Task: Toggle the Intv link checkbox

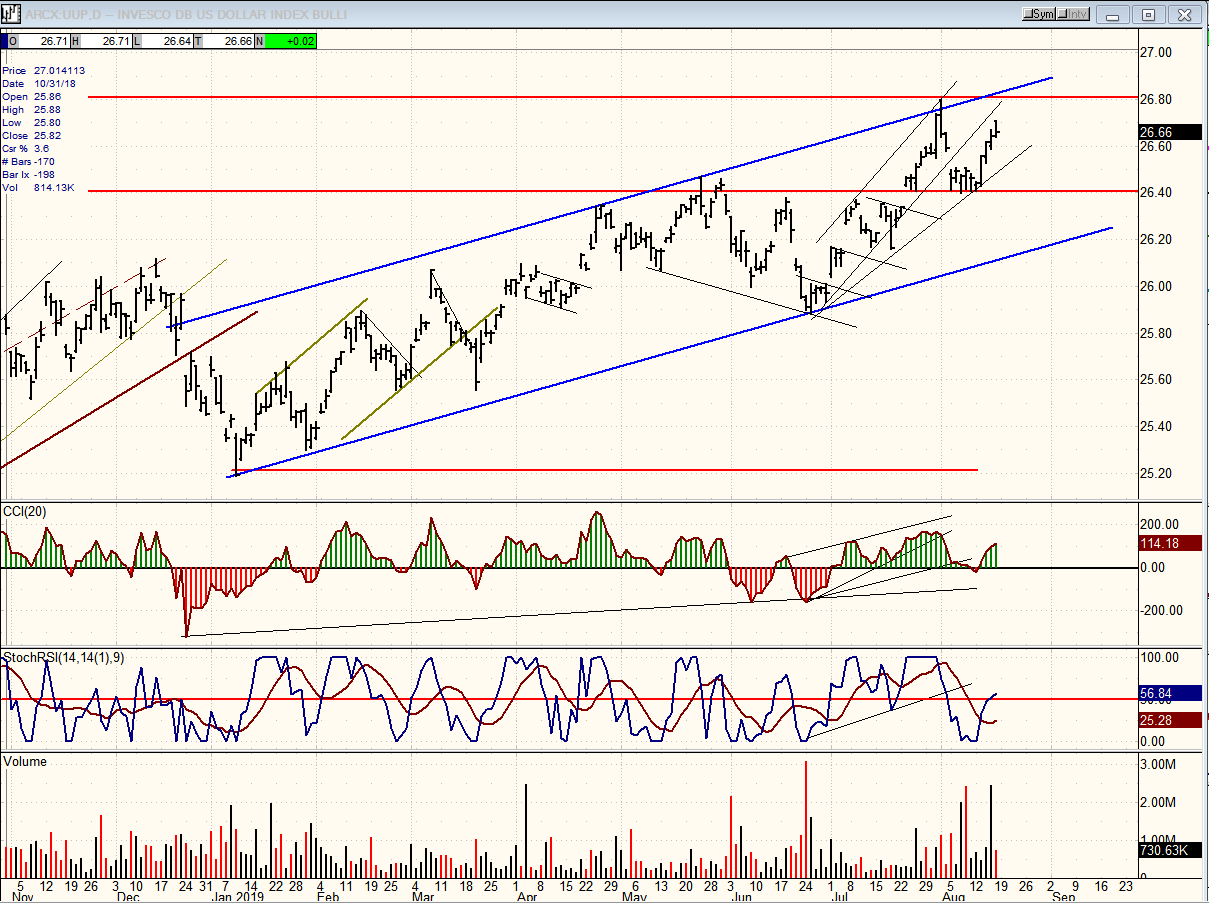Action: pyautogui.click(x=1074, y=14)
